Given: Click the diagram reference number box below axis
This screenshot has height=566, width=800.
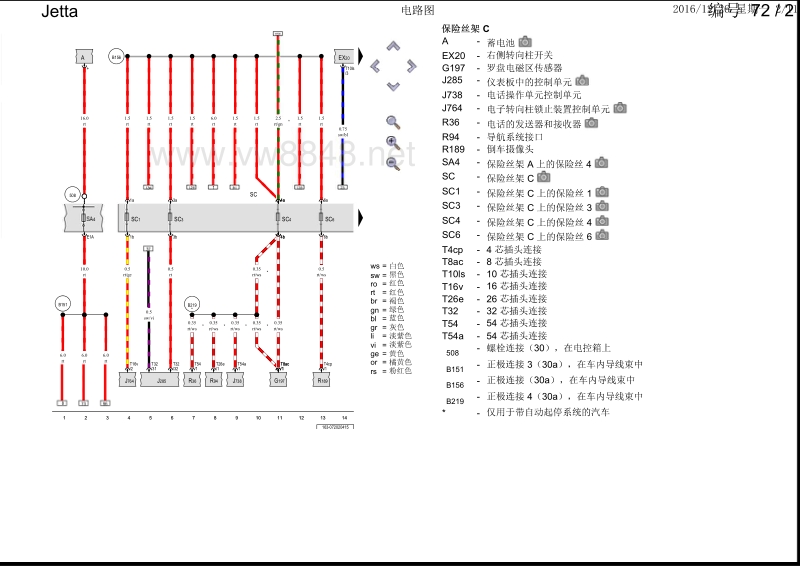Looking at the screenshot, I should point(335,427).
